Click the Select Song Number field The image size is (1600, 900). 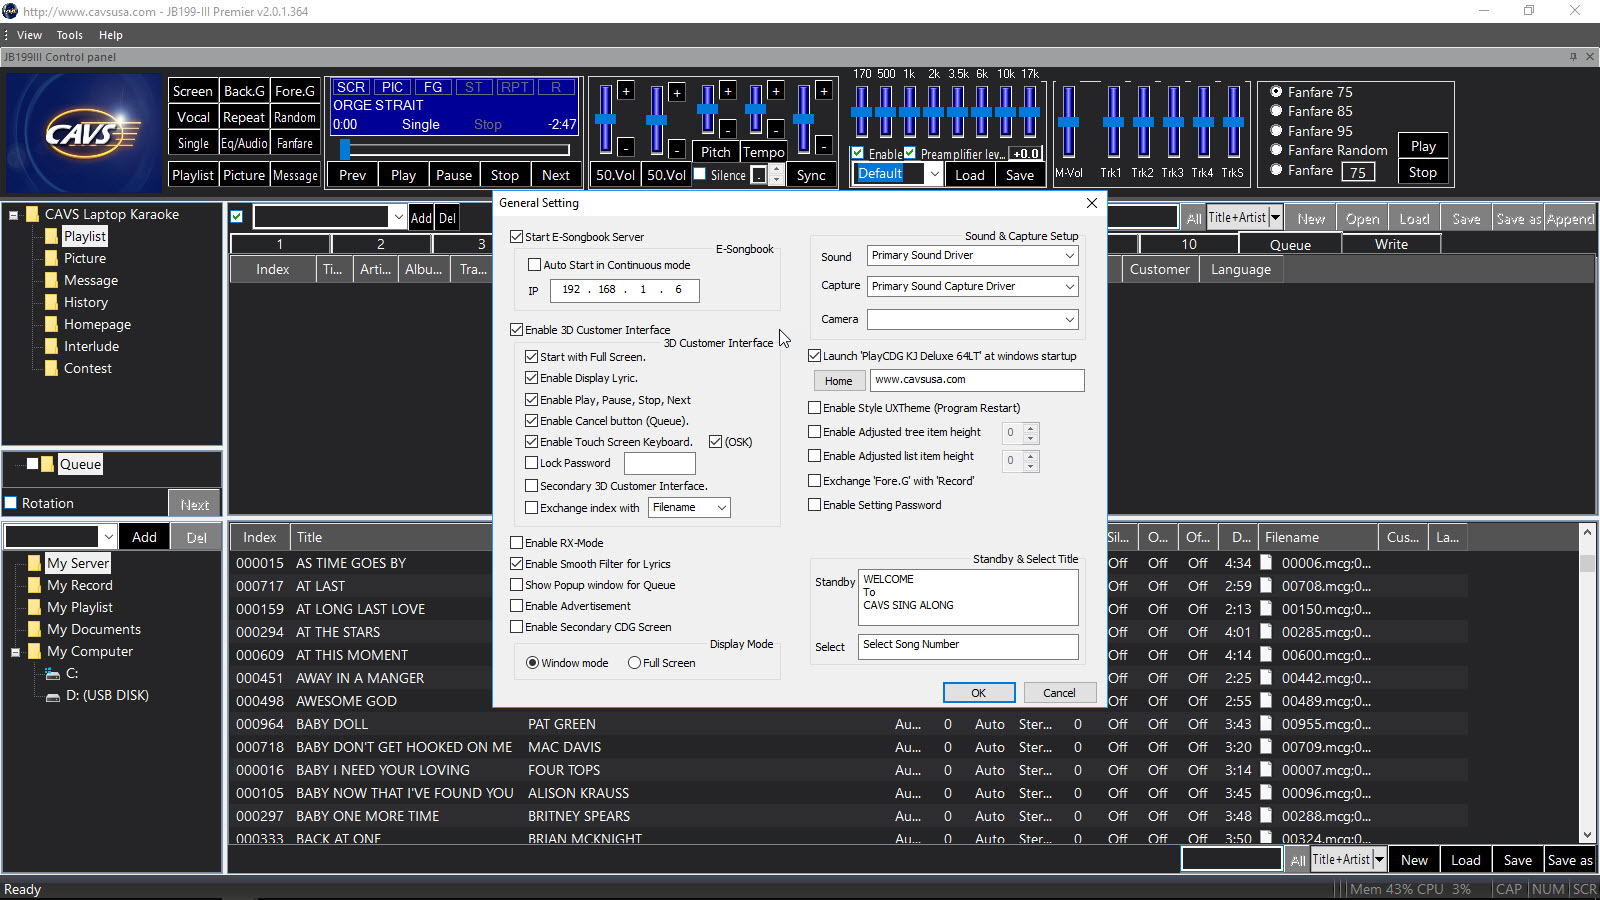coord(968,646)
